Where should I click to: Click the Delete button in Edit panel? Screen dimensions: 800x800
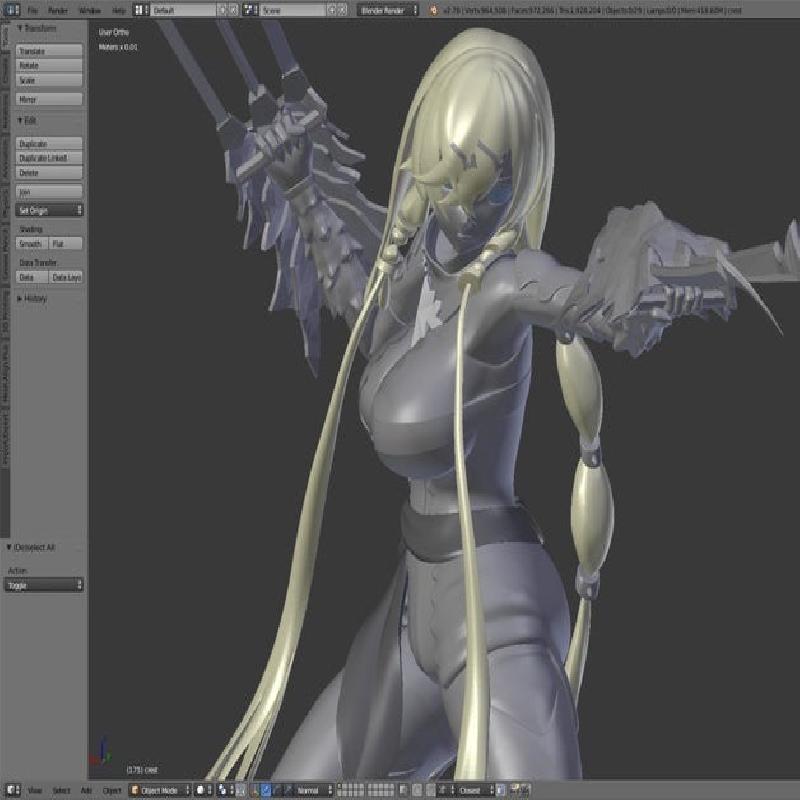coord(49,173)
